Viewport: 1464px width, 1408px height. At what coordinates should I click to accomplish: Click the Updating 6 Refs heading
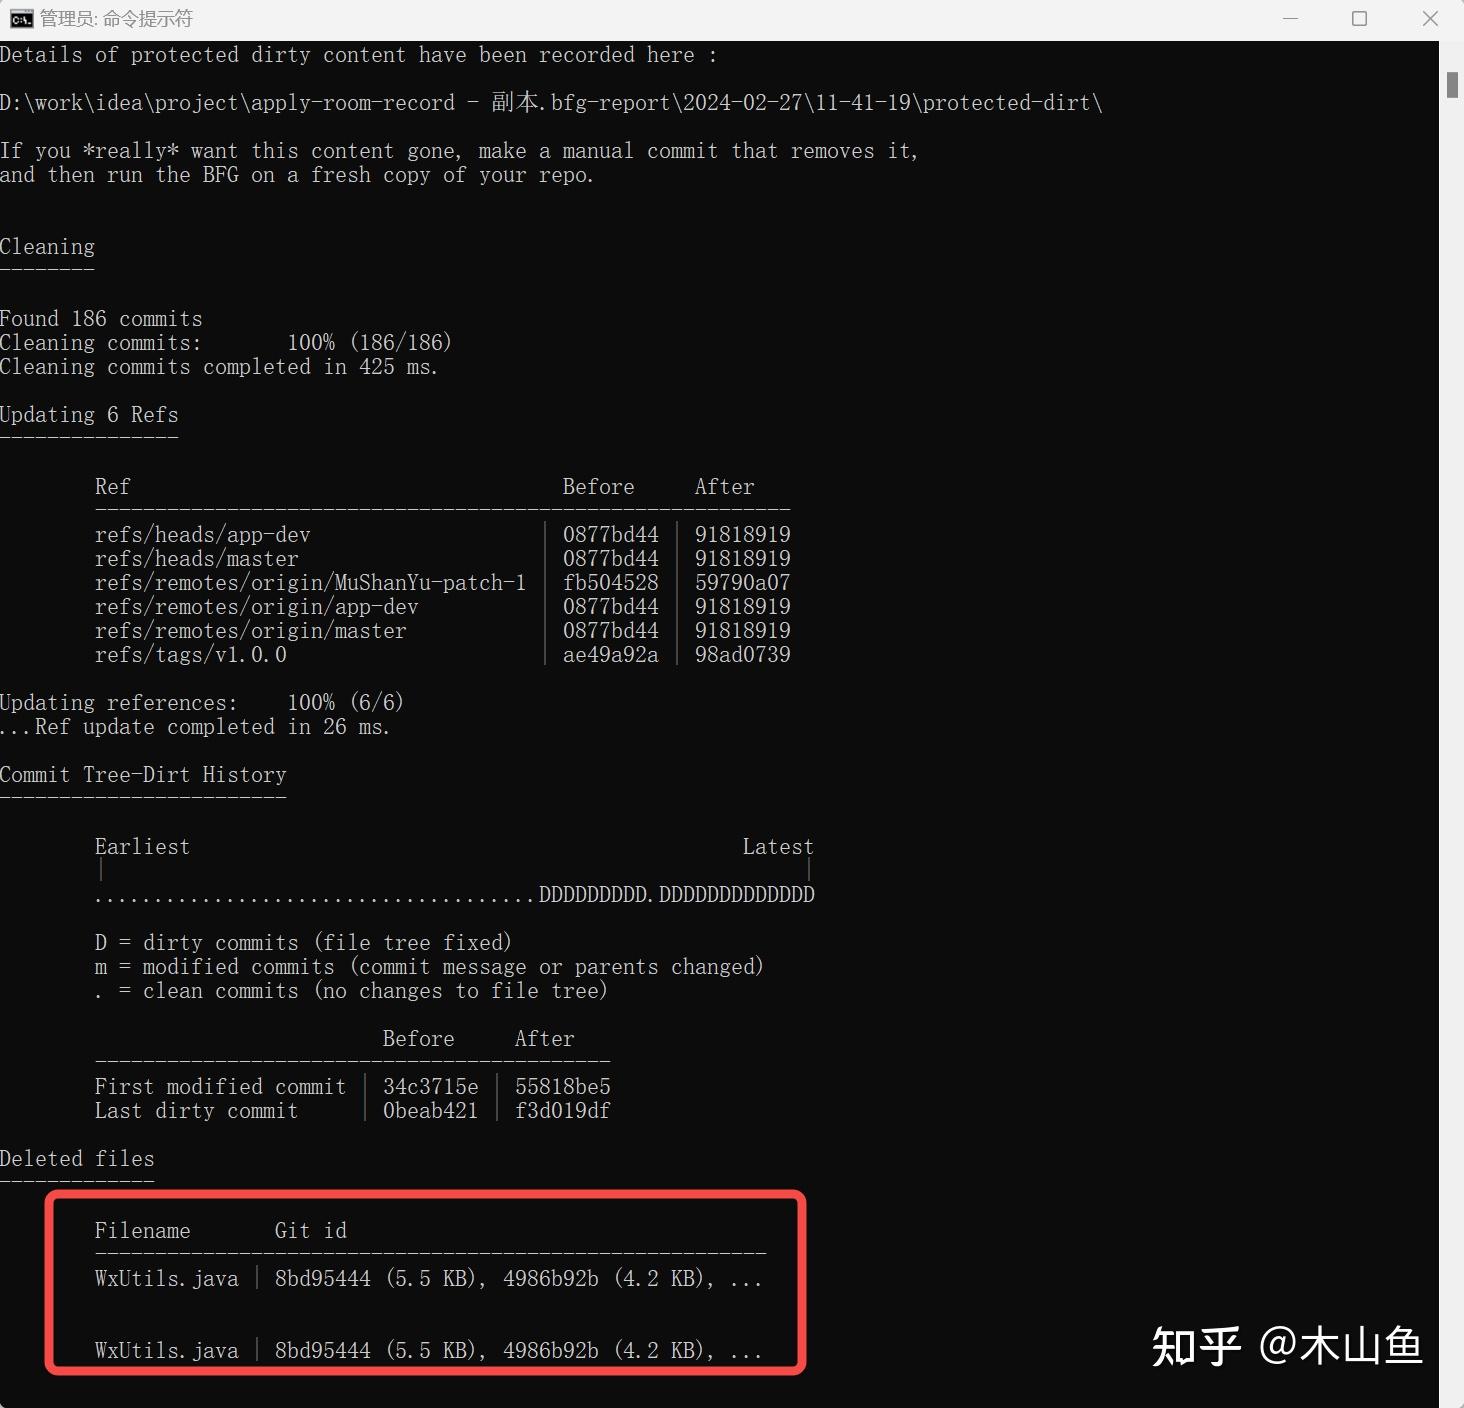click(x=89, y=414)
